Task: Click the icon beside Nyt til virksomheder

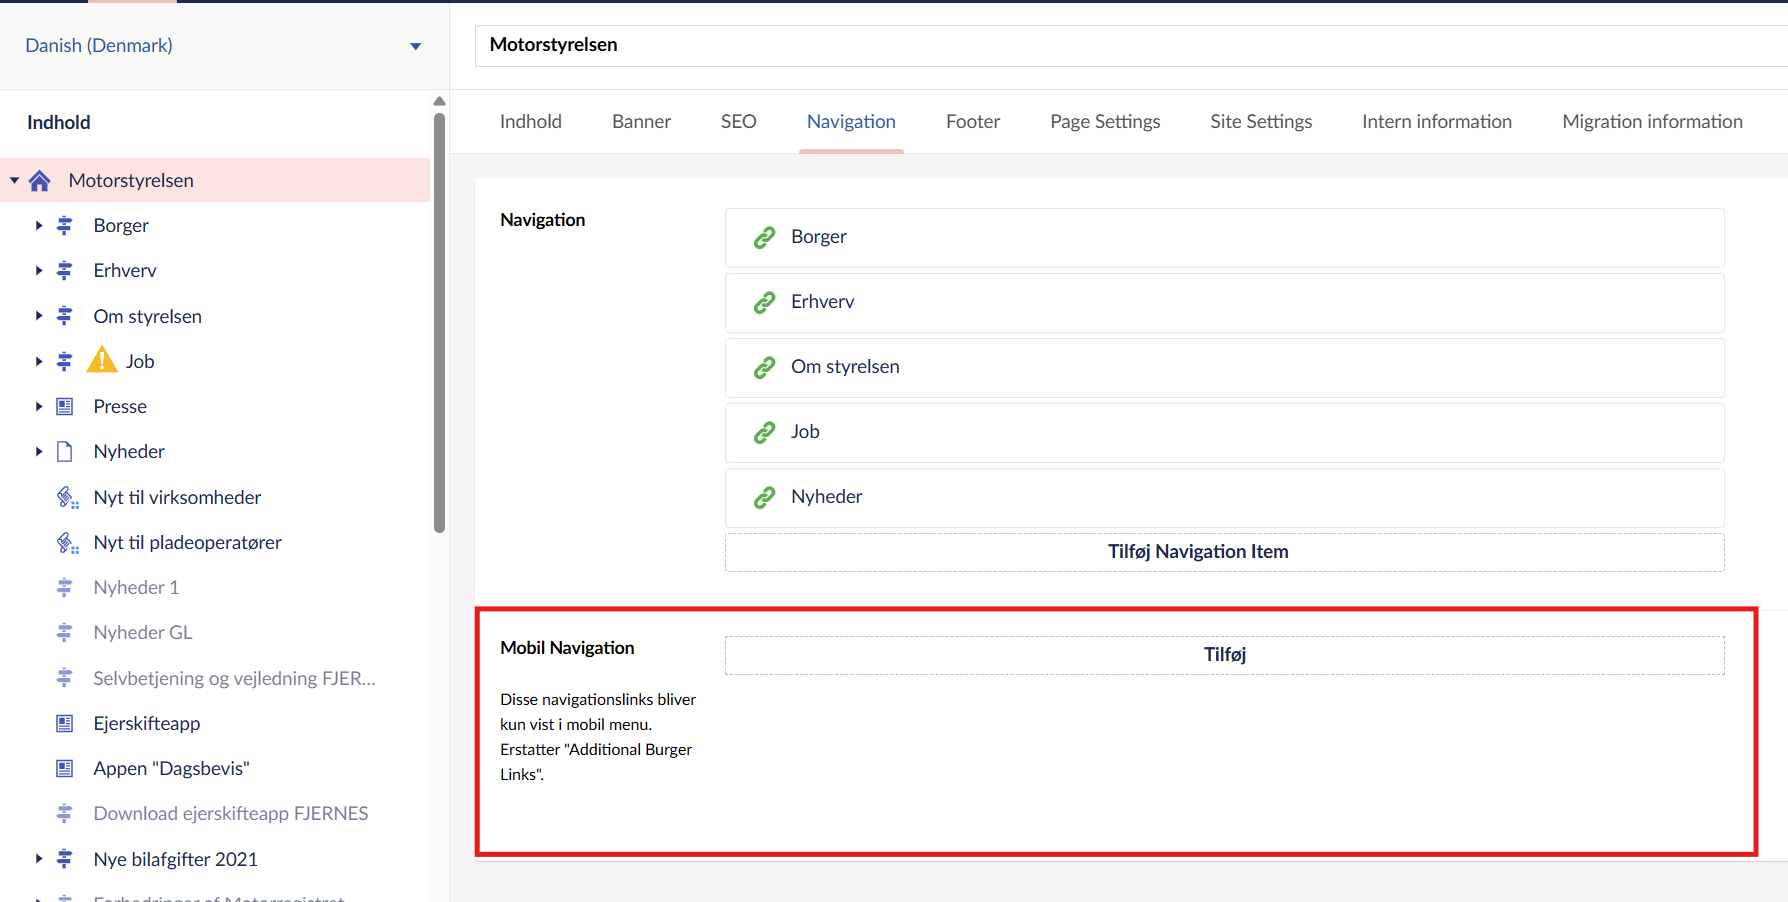Action: (67, 498)
